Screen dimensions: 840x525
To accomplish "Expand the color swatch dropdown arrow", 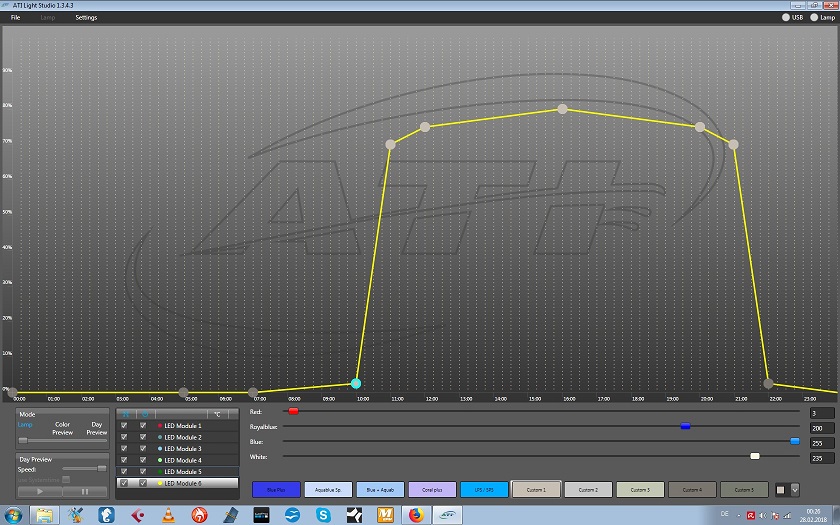I will tap(794, 490).
